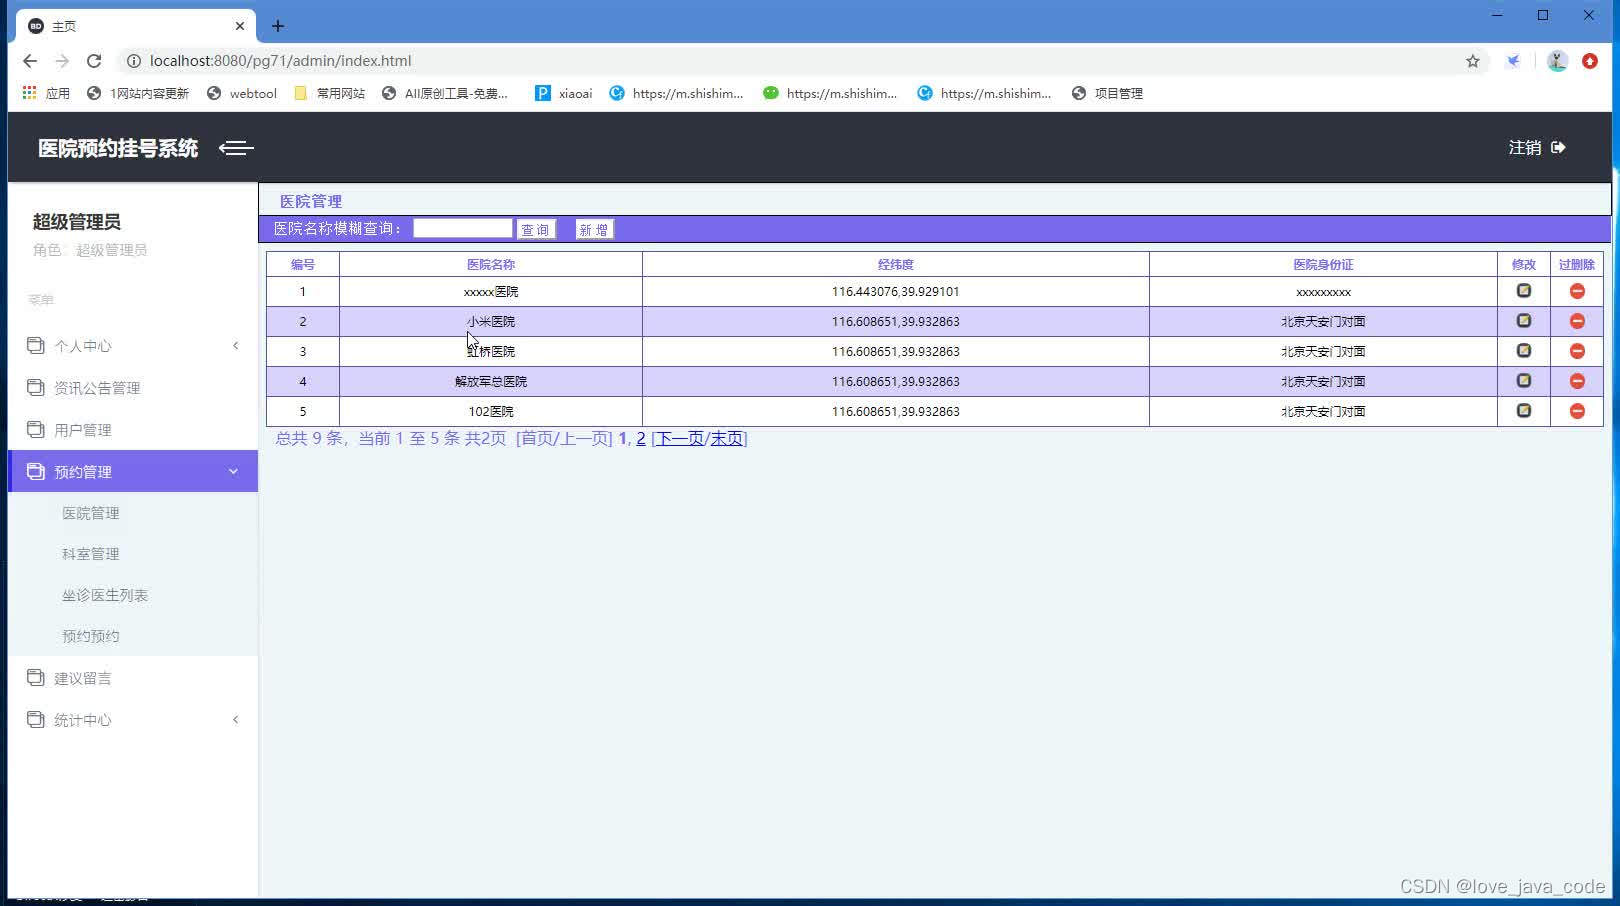Reload the current page
Image resolution: width=1620 pixels, height=906 pixels.
click(94, 61)
